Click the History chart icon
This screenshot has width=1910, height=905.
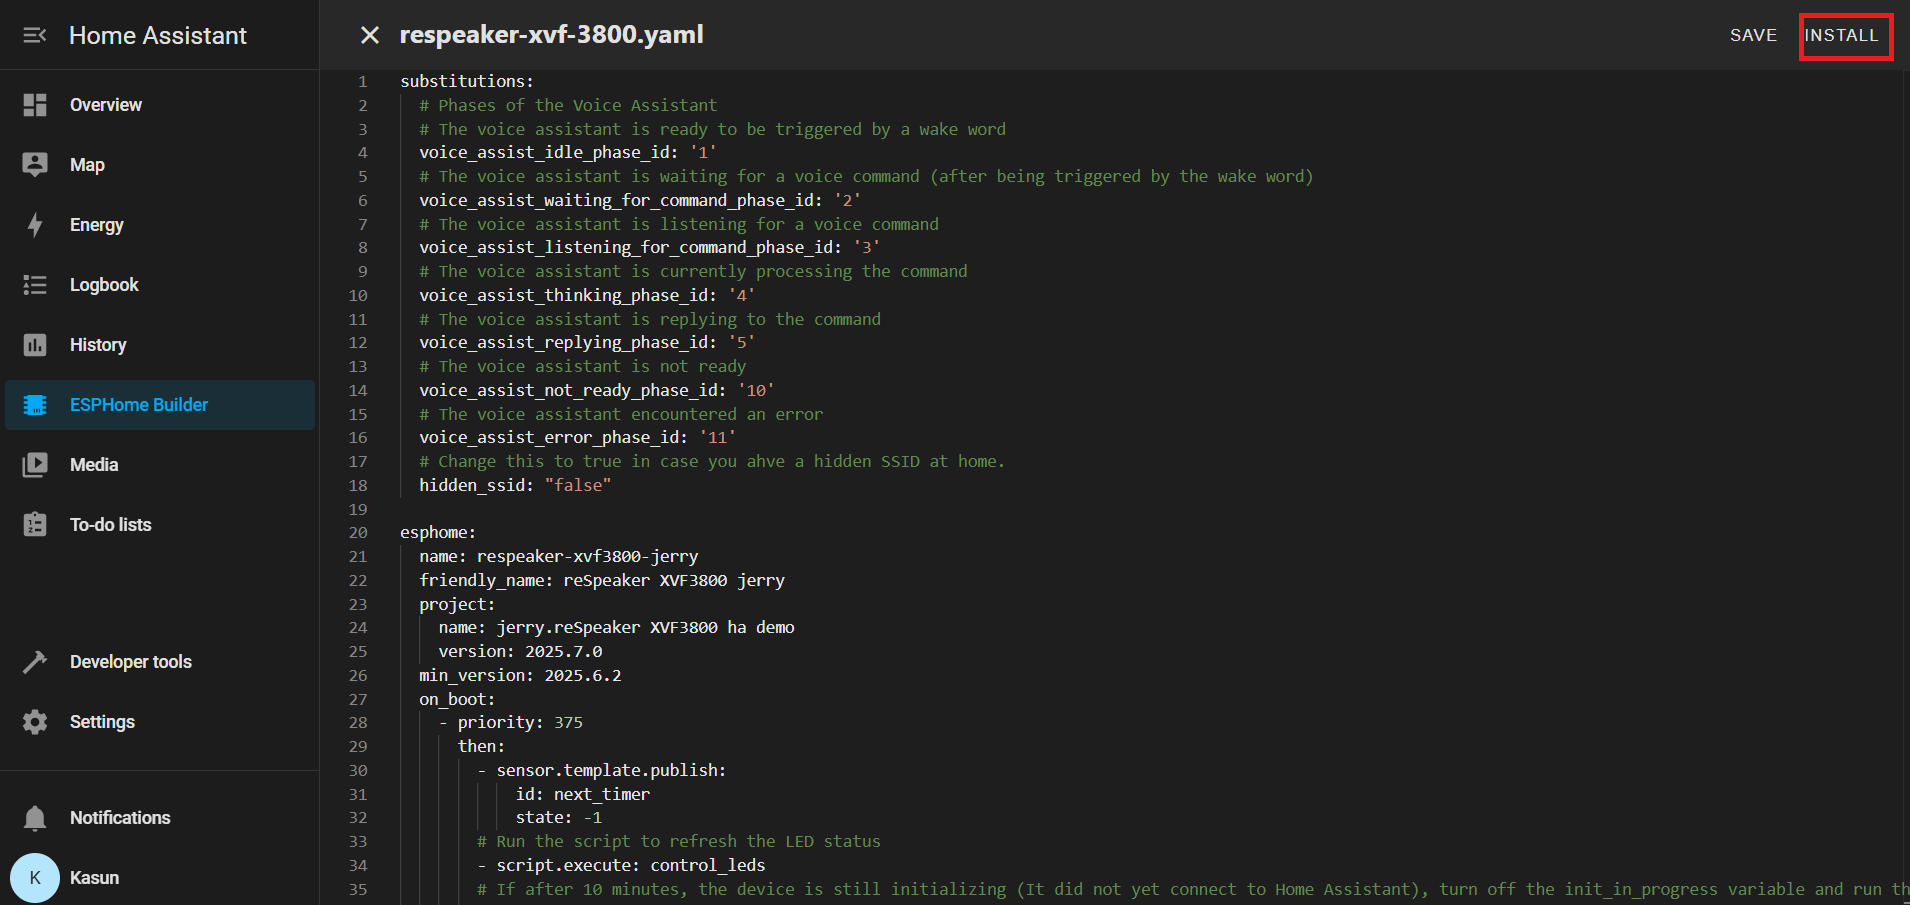click(35, 345)
